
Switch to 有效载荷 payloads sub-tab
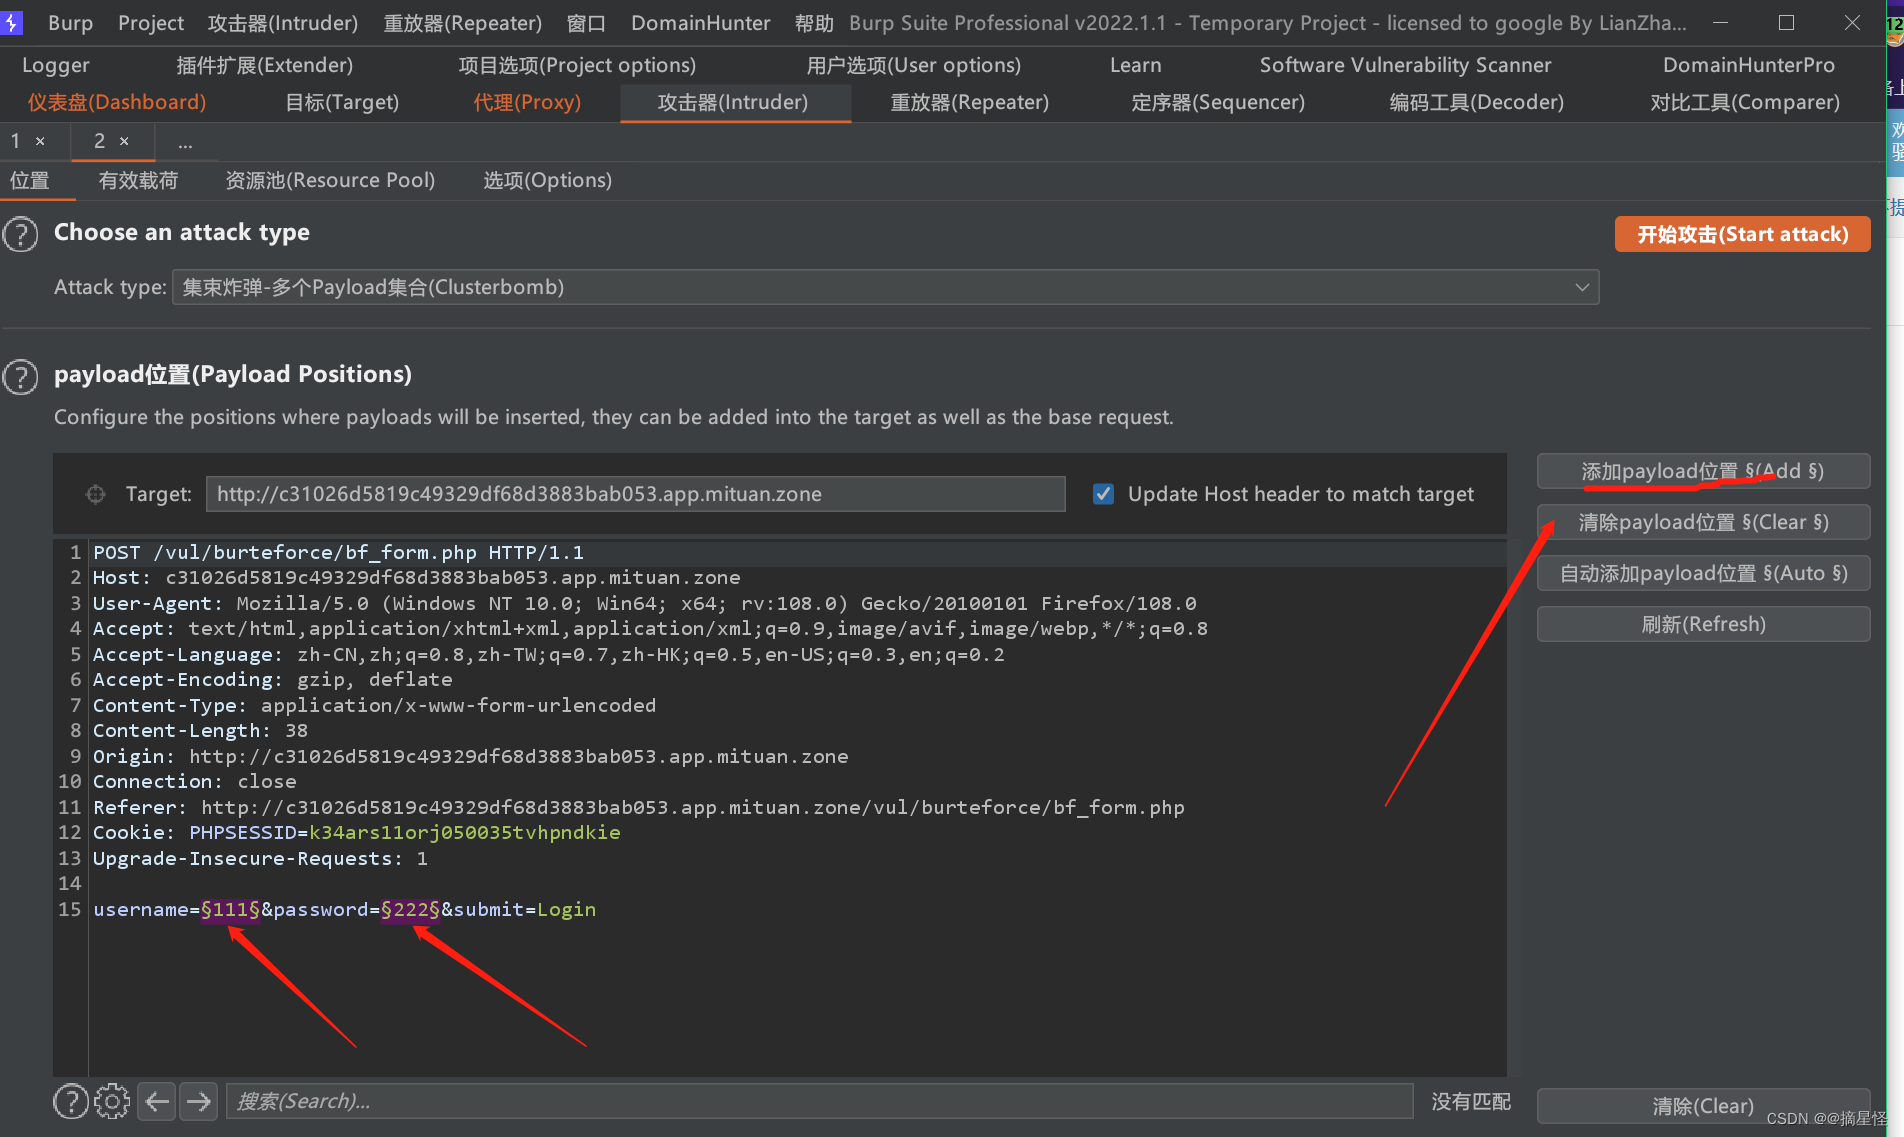tap(138, 180)
